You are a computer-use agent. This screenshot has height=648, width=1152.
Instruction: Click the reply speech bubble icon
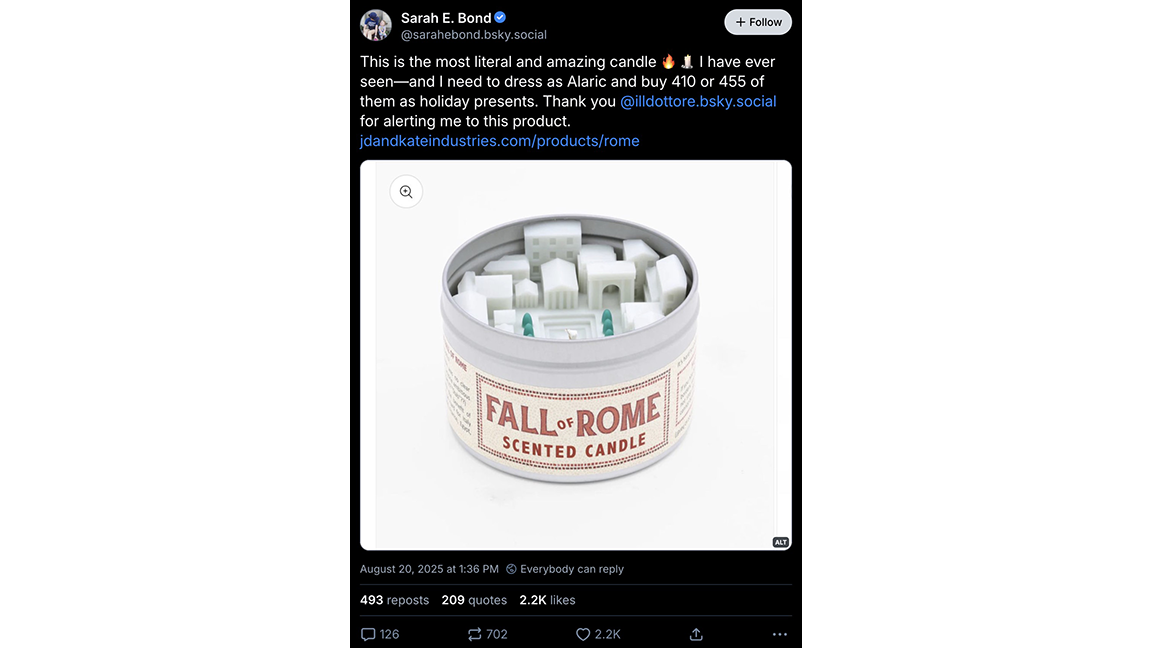click(x=368, y=634)
